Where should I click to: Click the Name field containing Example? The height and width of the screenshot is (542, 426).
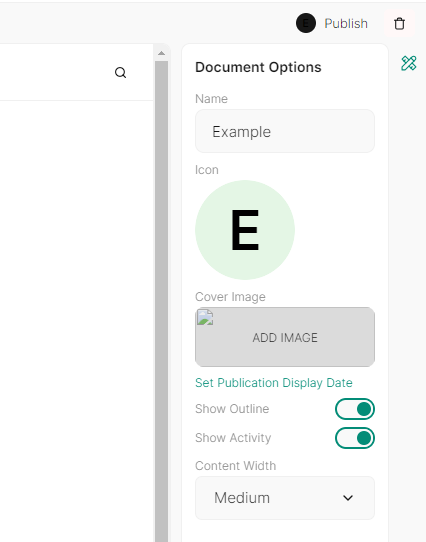[285, 131]
